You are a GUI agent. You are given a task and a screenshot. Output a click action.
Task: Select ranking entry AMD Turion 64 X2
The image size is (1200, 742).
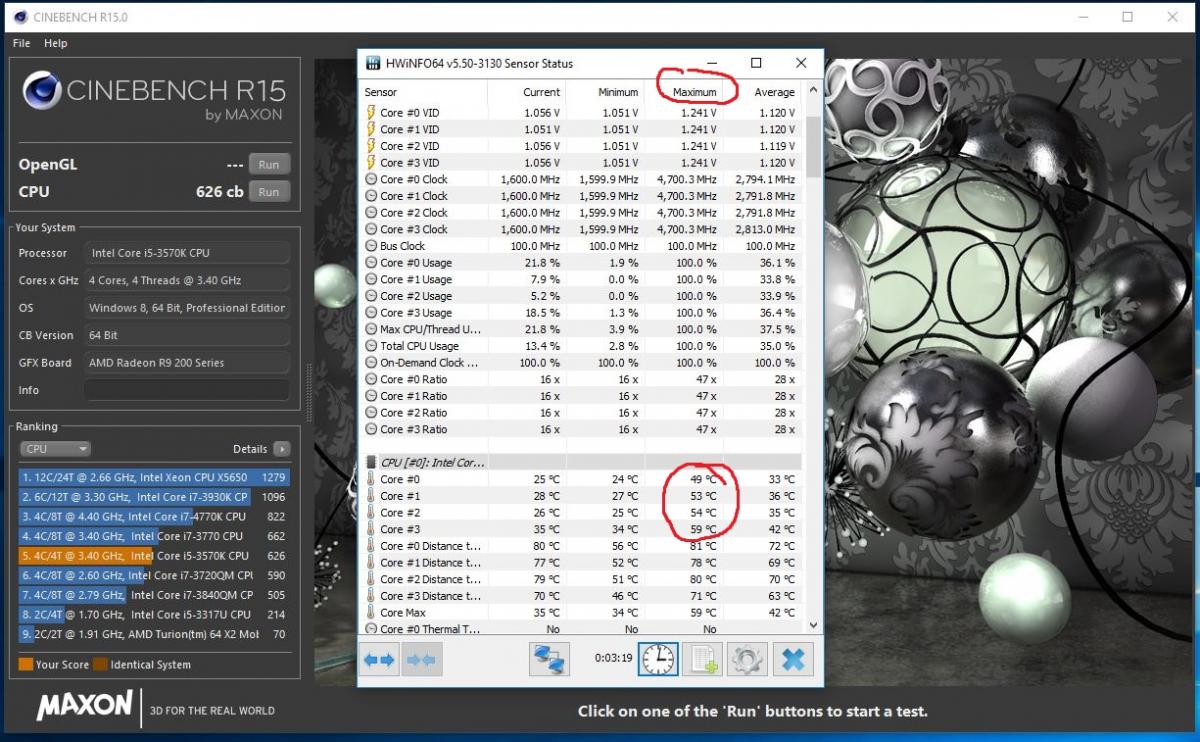[x=154, y=634]
